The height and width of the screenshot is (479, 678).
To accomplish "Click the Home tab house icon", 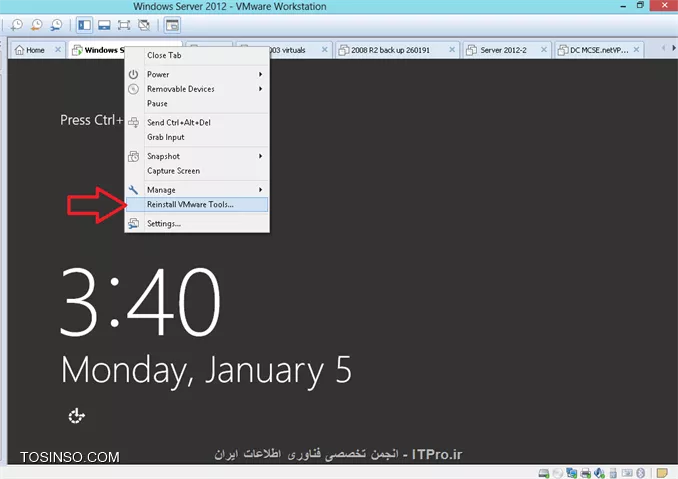I will [x=19, y=50].
